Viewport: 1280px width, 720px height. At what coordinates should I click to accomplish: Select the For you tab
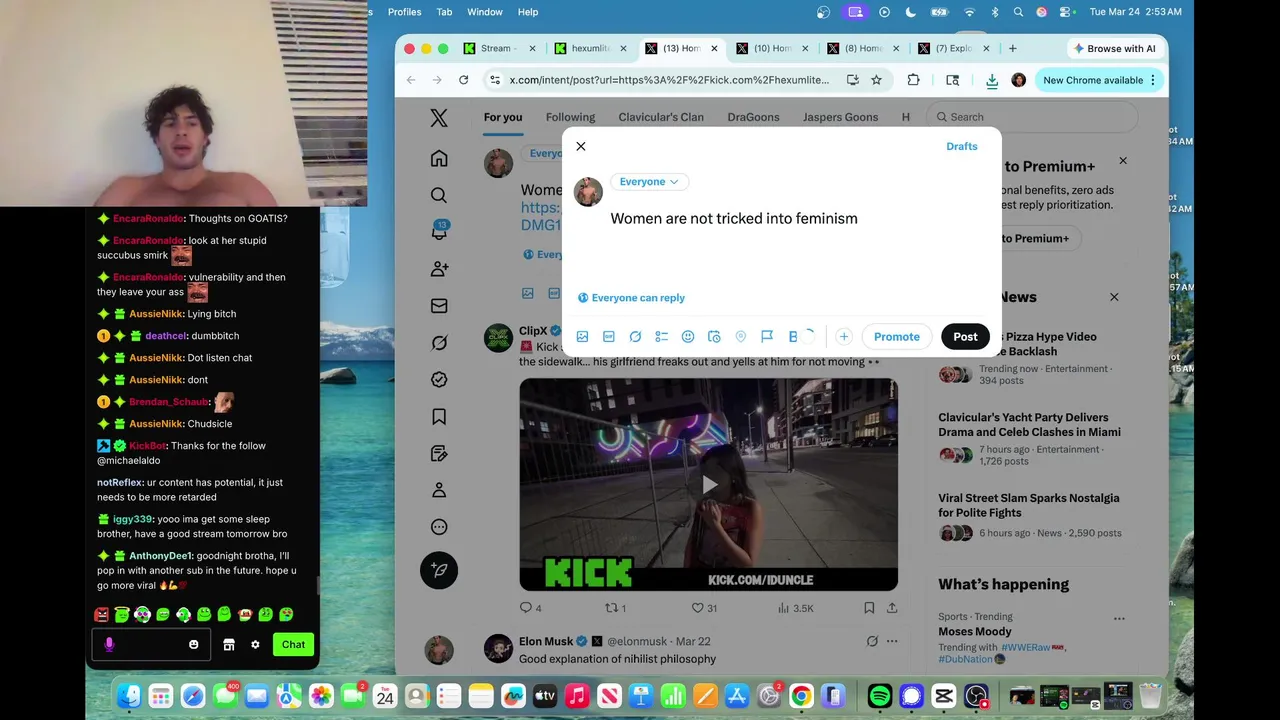(503, 117)
